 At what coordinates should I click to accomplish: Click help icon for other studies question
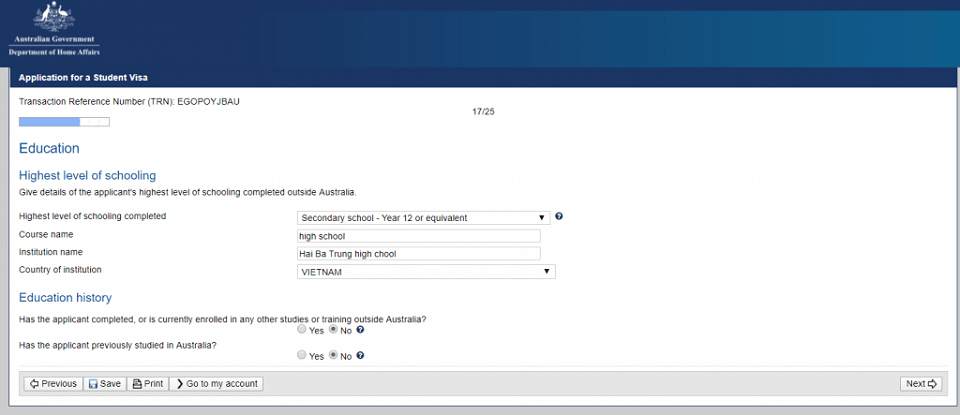pos(360,330)
